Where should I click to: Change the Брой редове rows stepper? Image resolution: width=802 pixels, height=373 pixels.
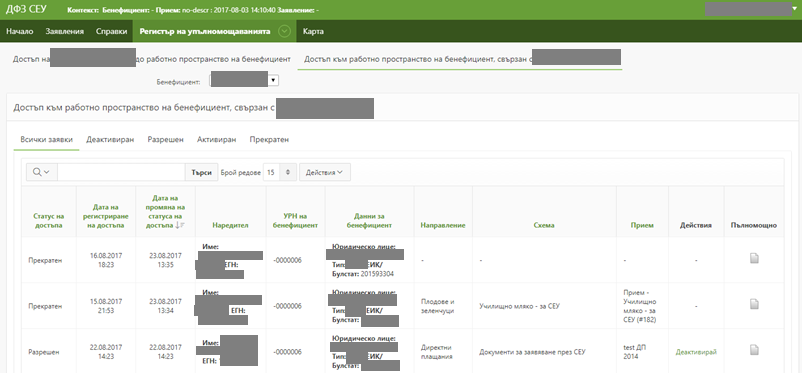pos(289,172)
